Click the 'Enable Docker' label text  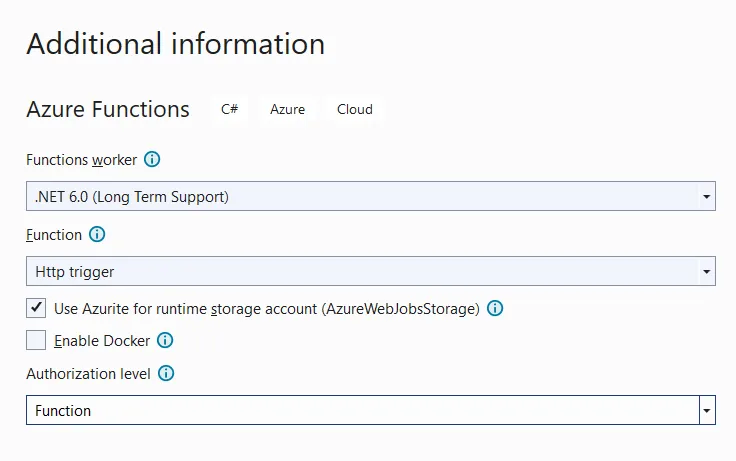pos(102,341)
